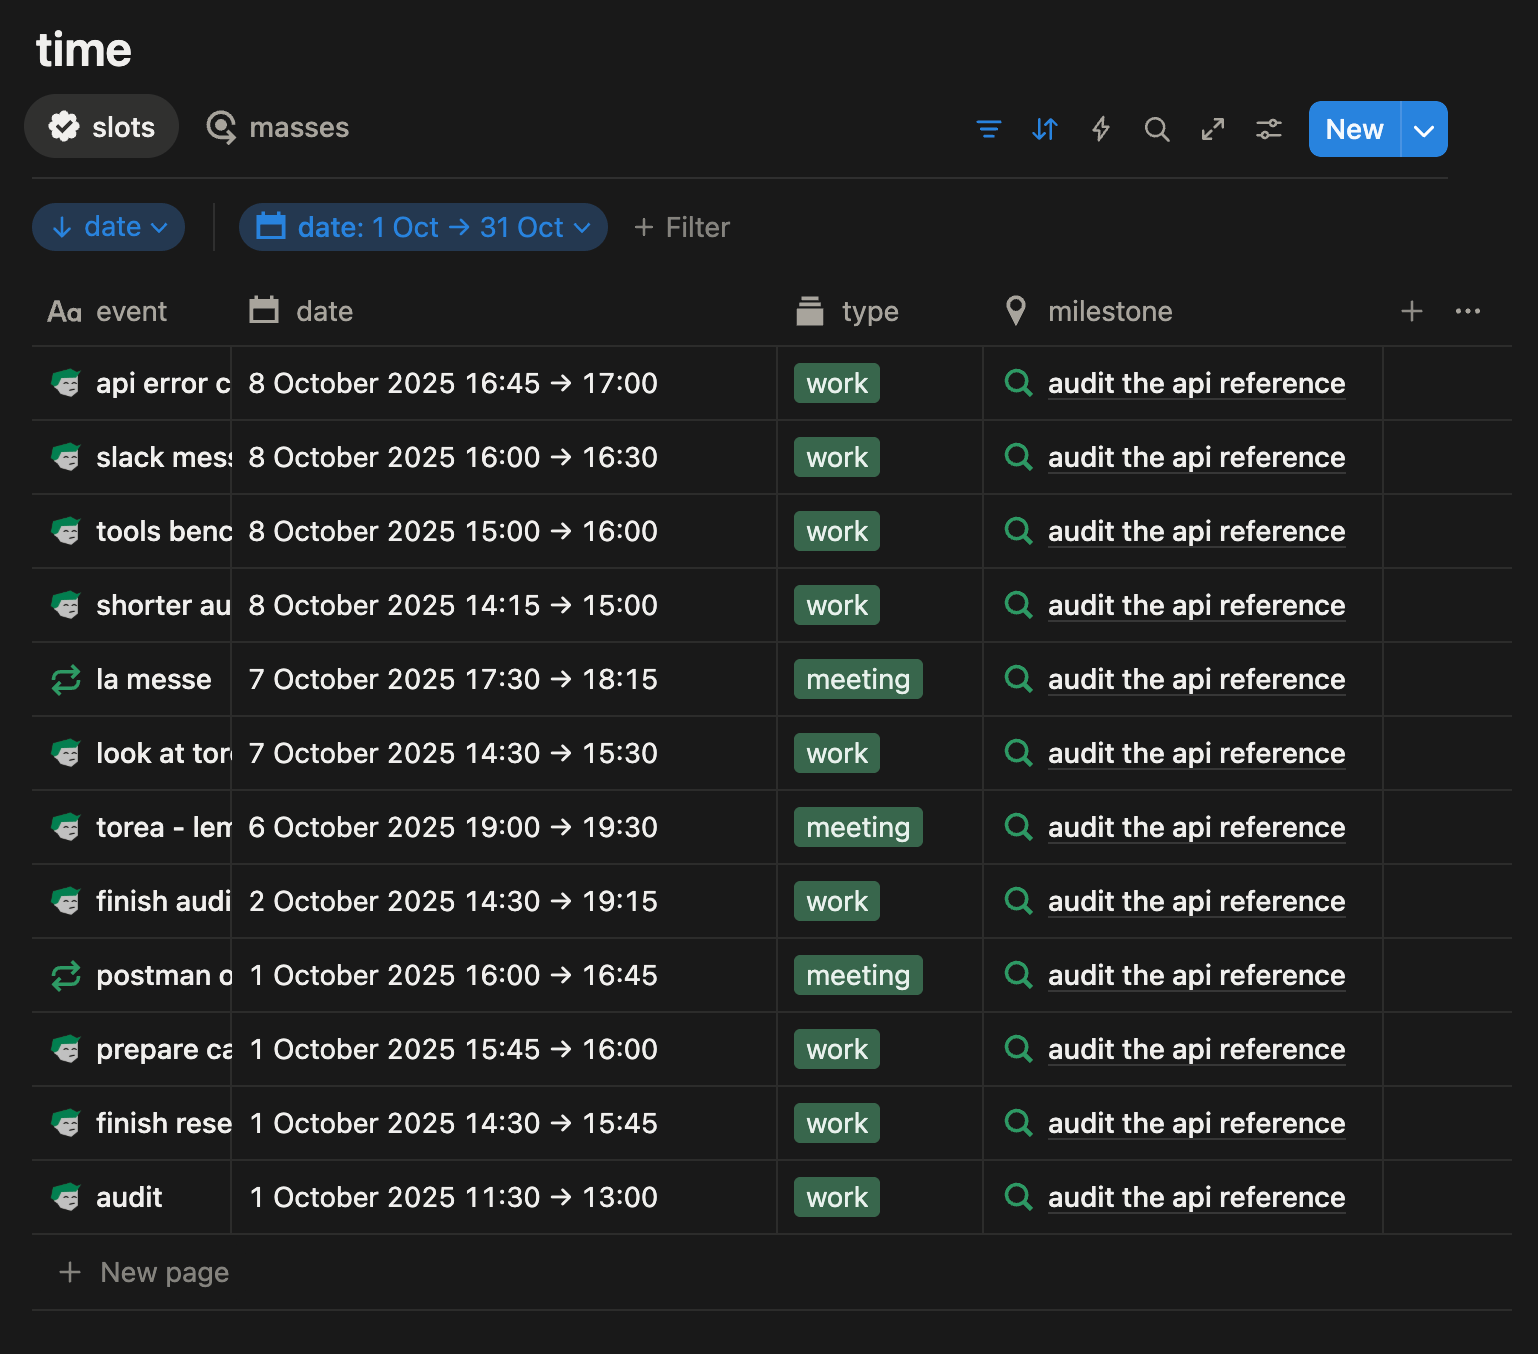
Task: Open view settings sliders icon
Action: (1268, 129)
